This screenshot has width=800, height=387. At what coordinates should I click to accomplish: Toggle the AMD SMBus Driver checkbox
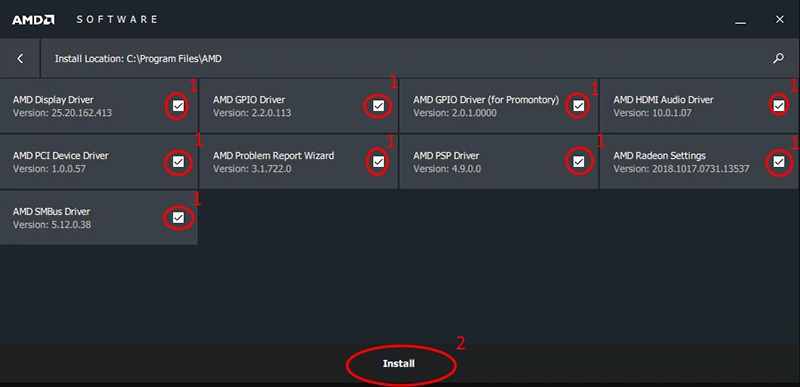click(x=178, y=218)
